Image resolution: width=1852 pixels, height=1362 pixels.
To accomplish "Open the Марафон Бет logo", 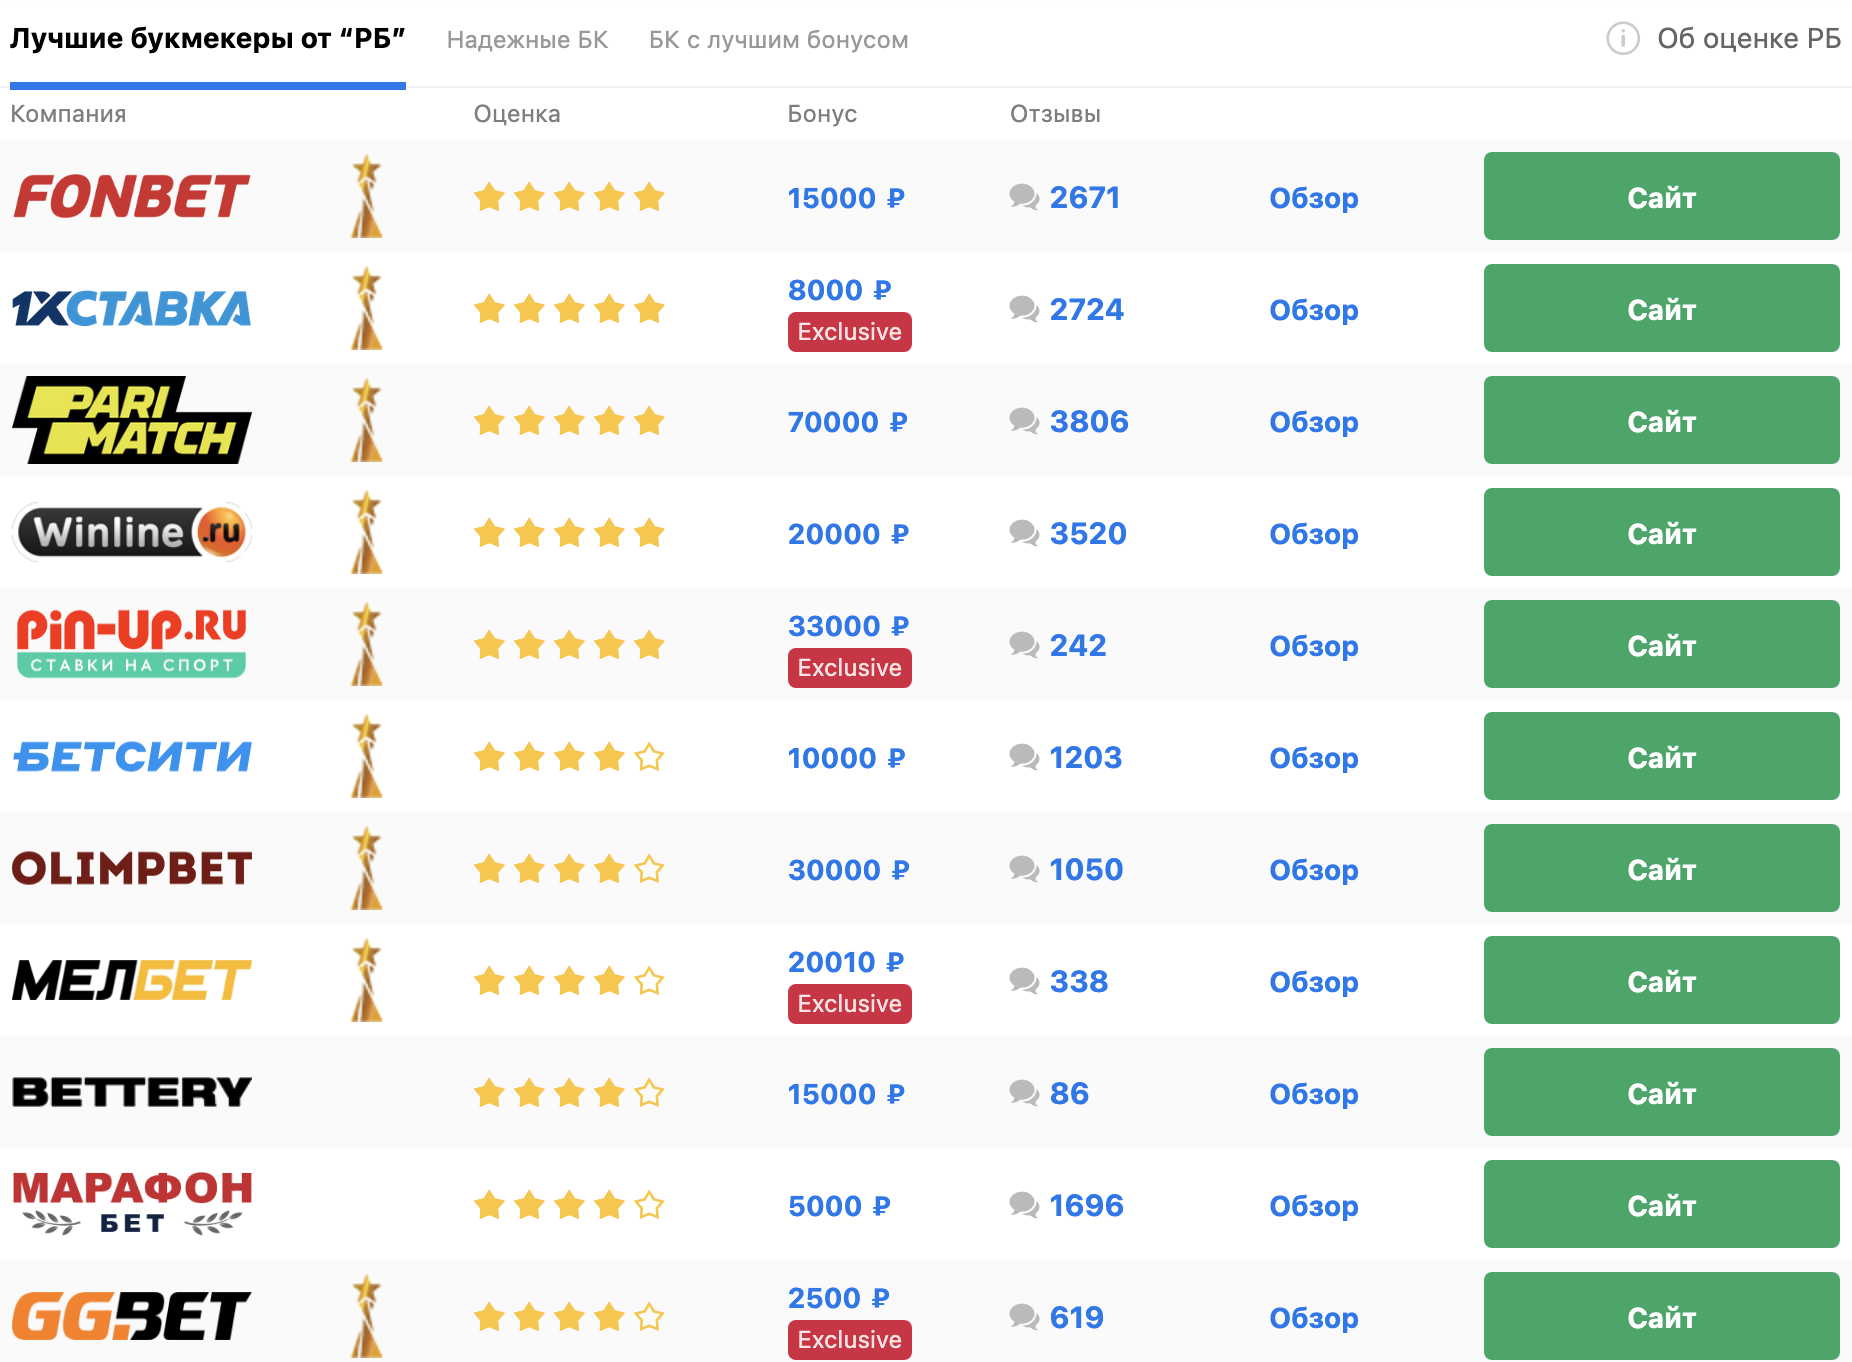I will coord(131,1204).
